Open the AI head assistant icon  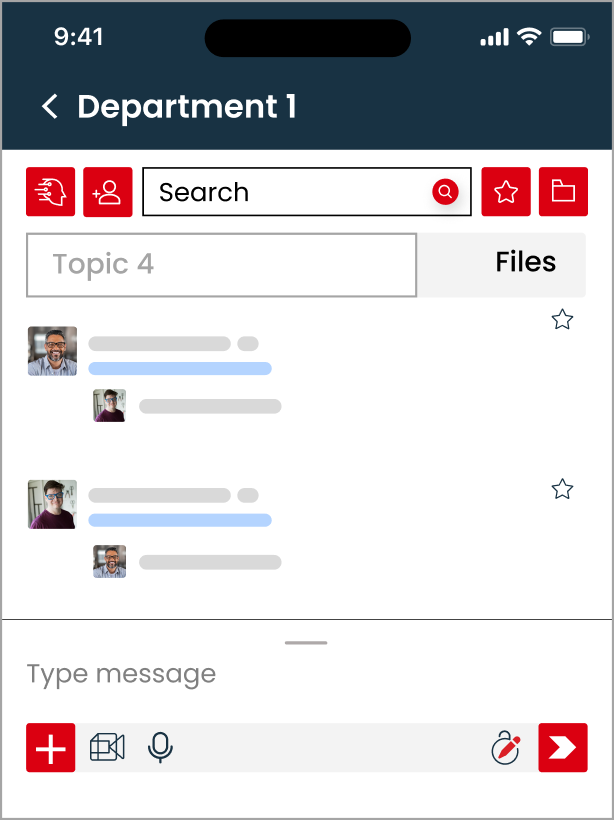(x=51, y=192)
